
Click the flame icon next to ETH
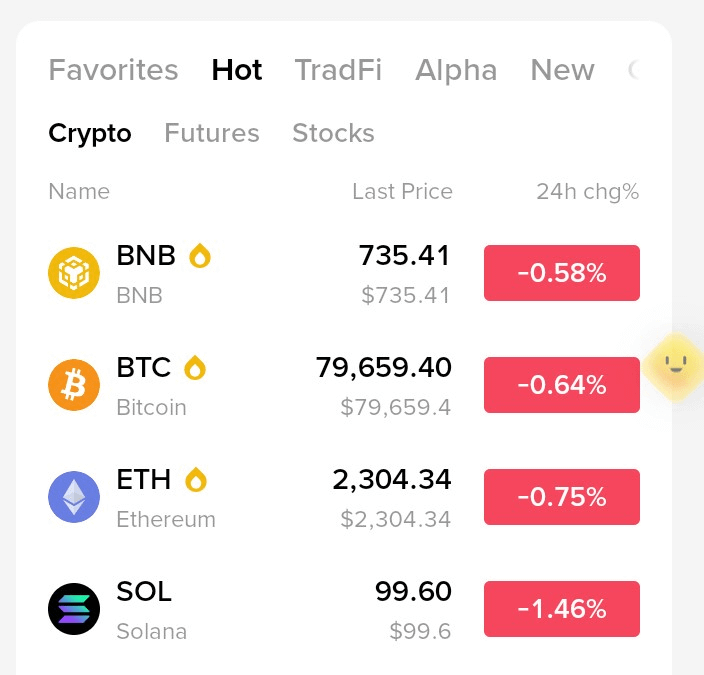(x=196, y=479)
